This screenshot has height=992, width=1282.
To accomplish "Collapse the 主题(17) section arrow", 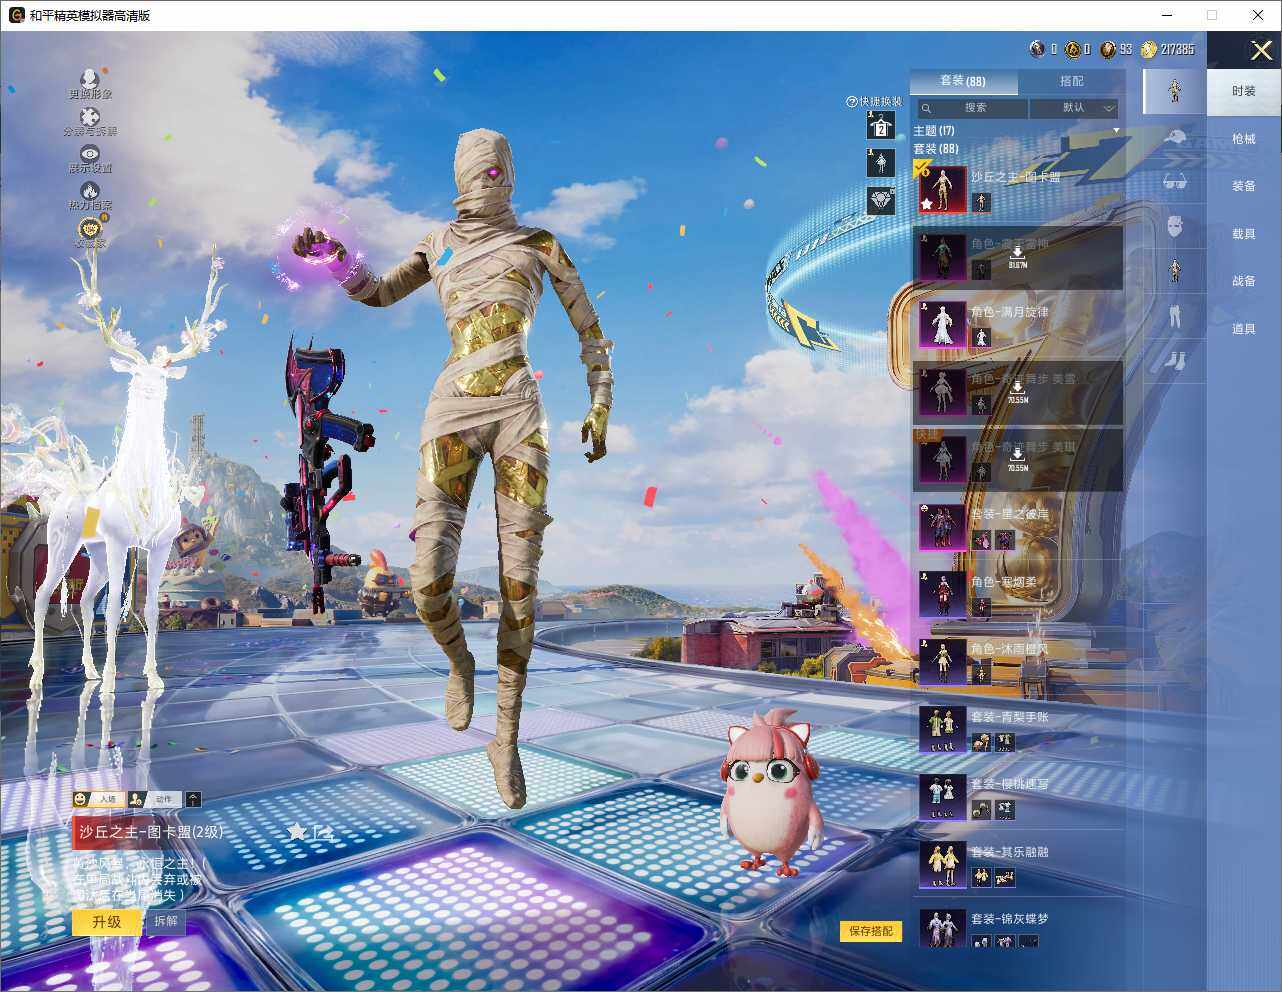I will click(1116, 131).
